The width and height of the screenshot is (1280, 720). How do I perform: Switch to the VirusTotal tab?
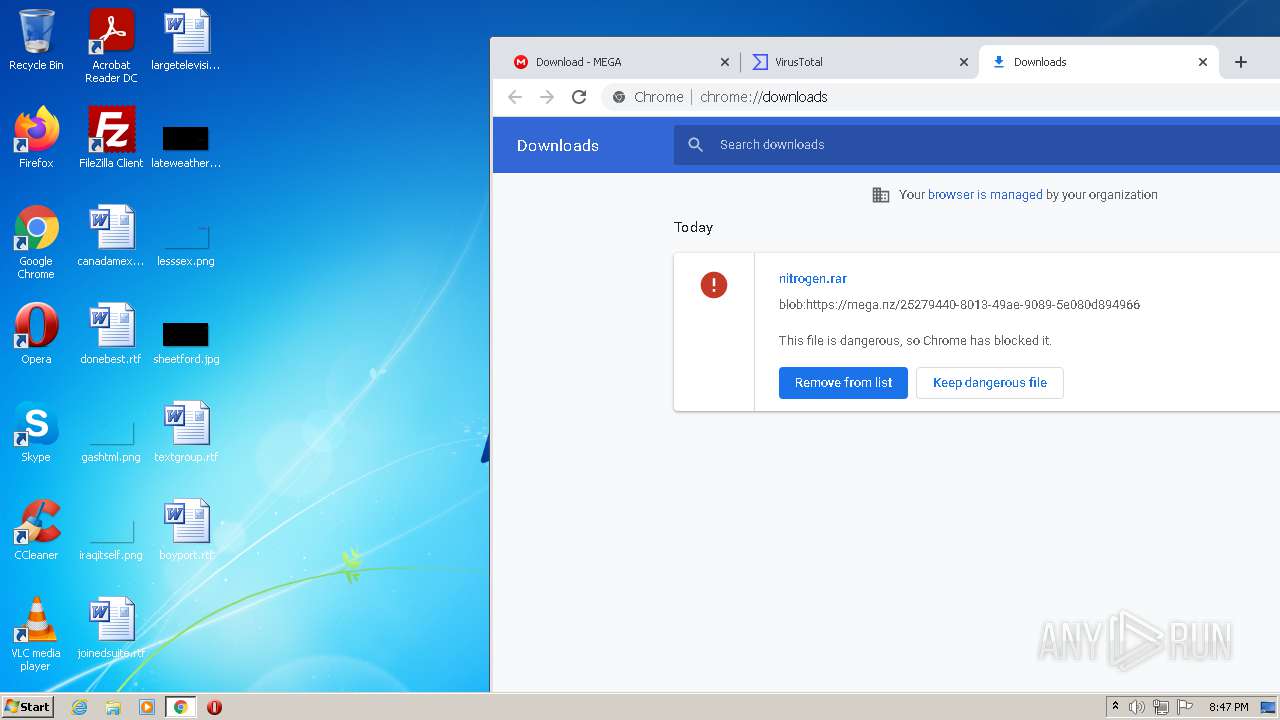tap(860, 62)
